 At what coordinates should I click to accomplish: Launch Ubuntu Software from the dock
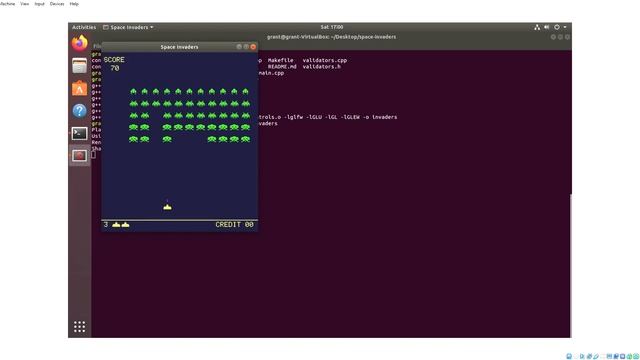pyautogui.click(x=79, y=88)
